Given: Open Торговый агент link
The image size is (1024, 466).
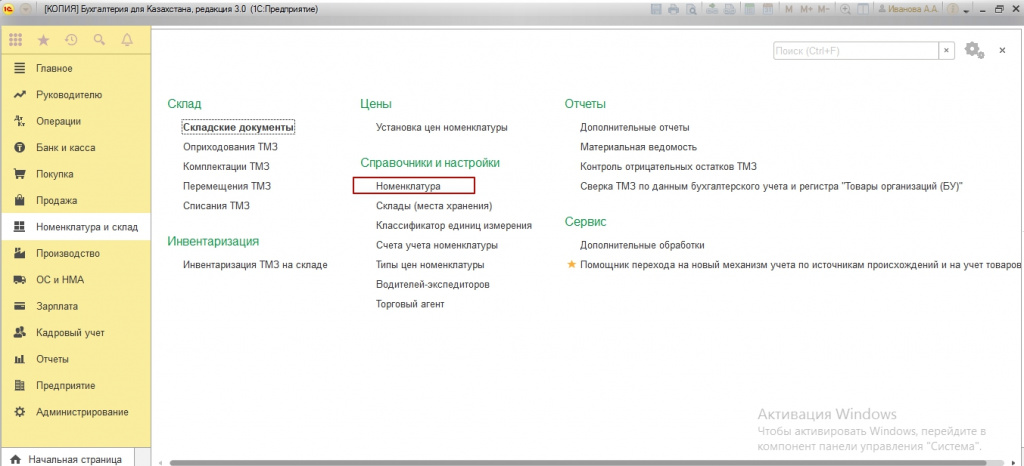Looking at the screenshot, I should [410, 304].
